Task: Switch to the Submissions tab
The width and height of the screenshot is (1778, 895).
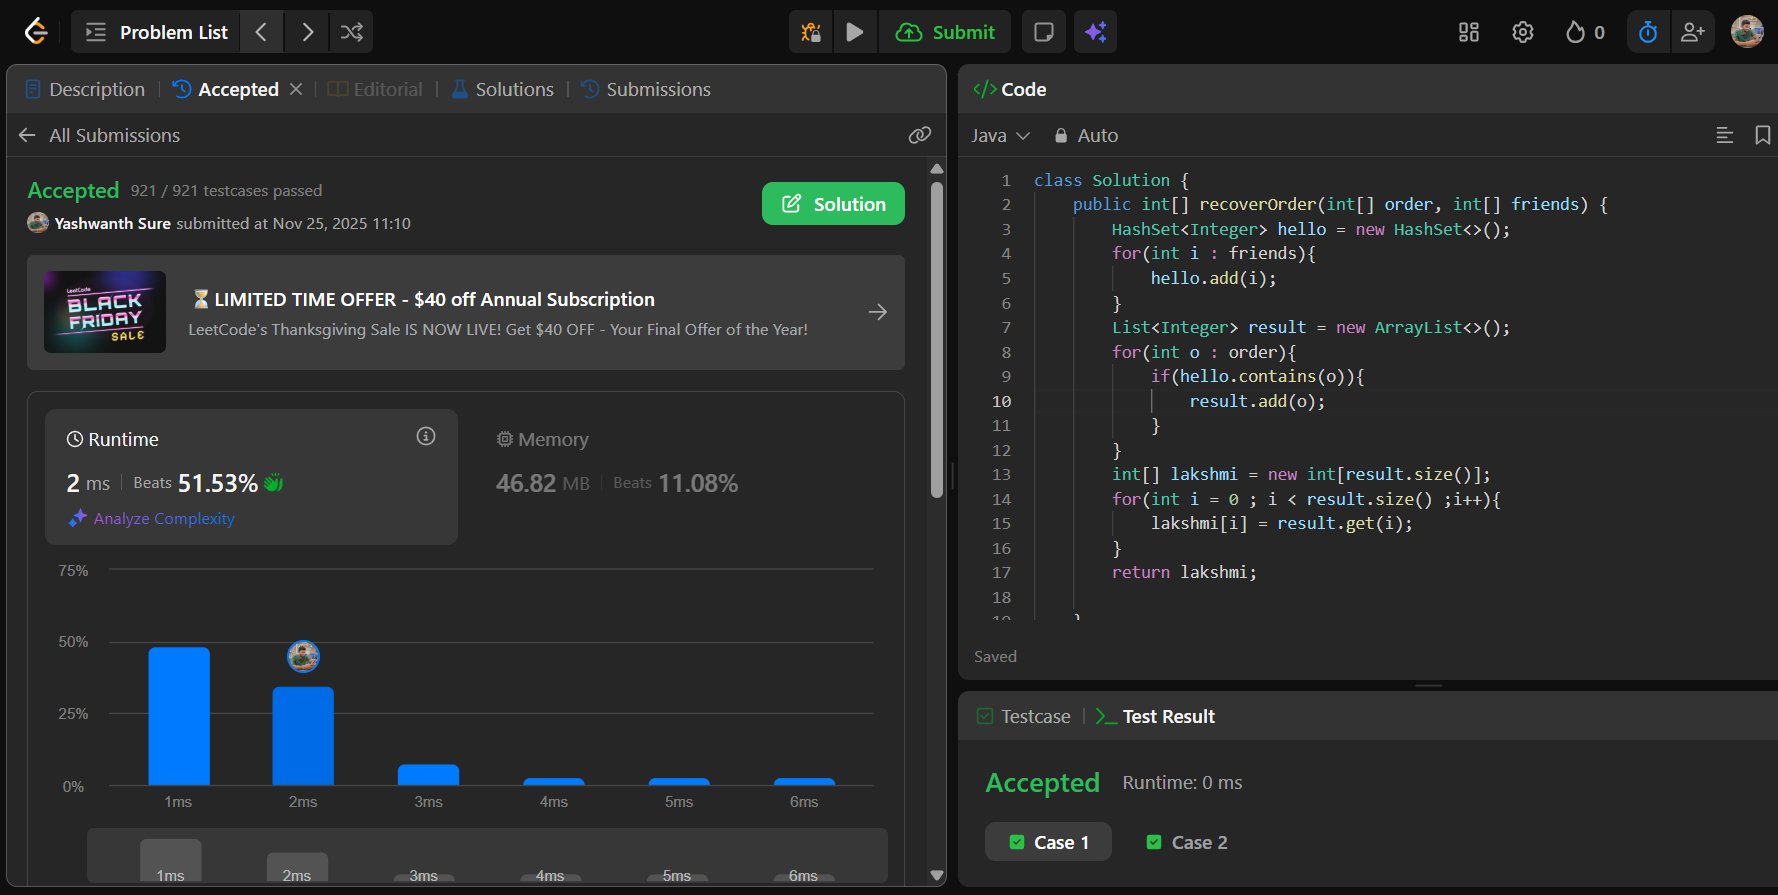Action: tap(646, 89)
